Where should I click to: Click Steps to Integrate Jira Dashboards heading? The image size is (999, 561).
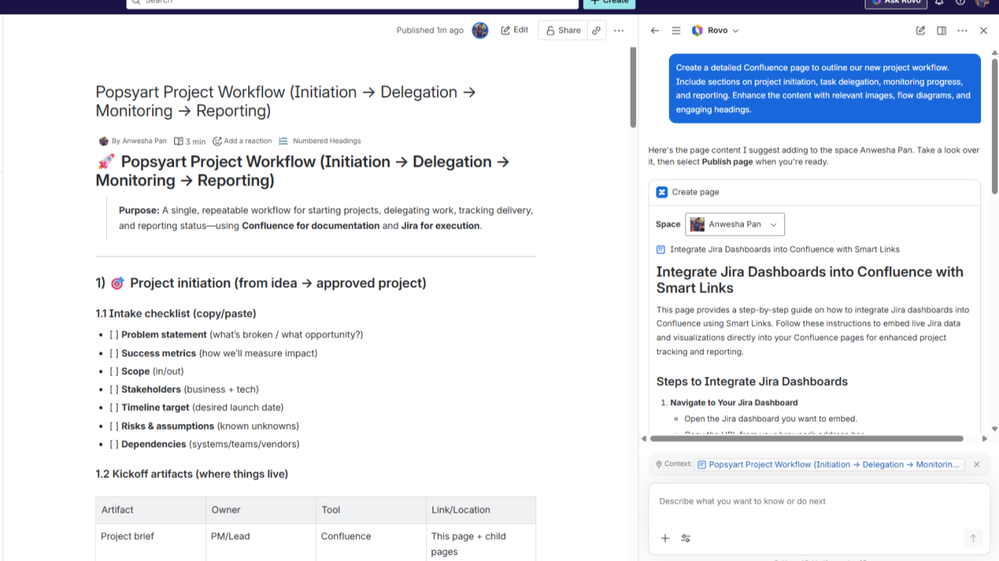752,381
